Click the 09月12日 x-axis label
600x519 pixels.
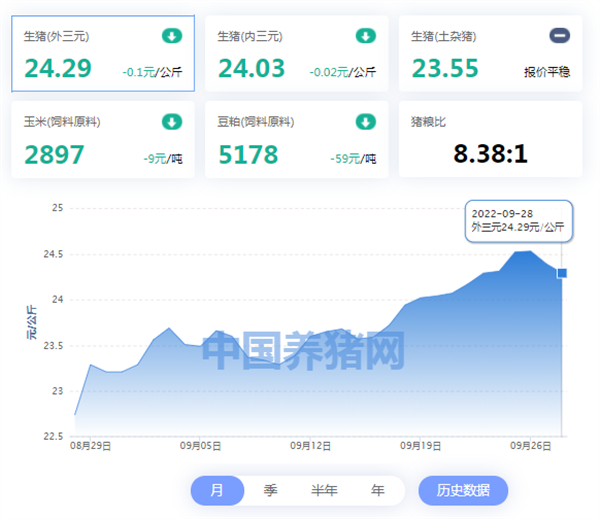pyautogui.click(x=310, y=446)
